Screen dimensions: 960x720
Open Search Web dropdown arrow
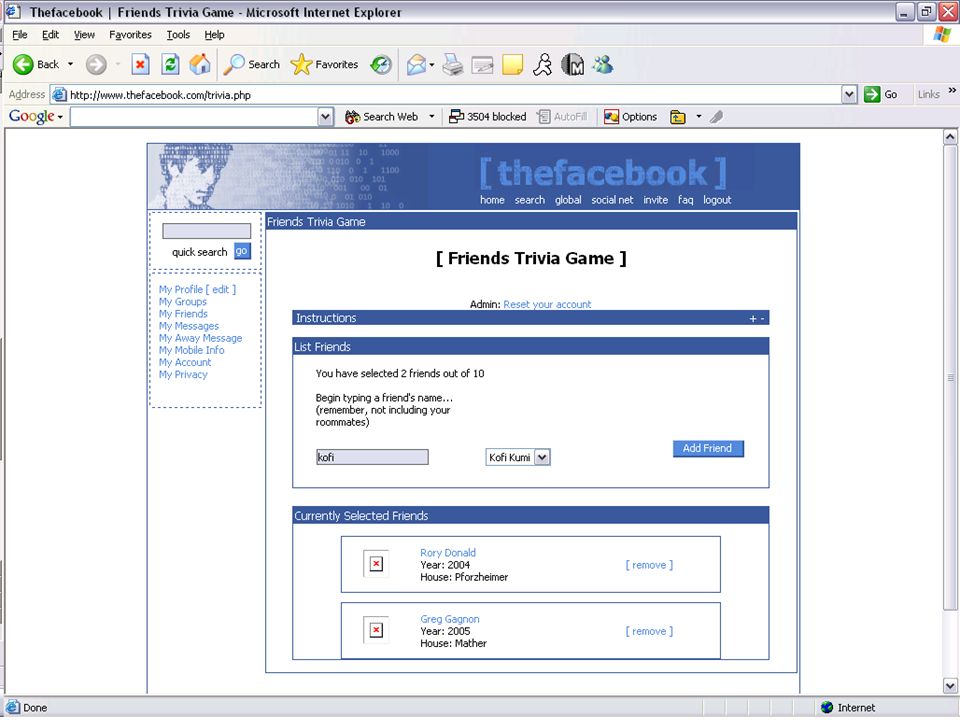[432, 116]
